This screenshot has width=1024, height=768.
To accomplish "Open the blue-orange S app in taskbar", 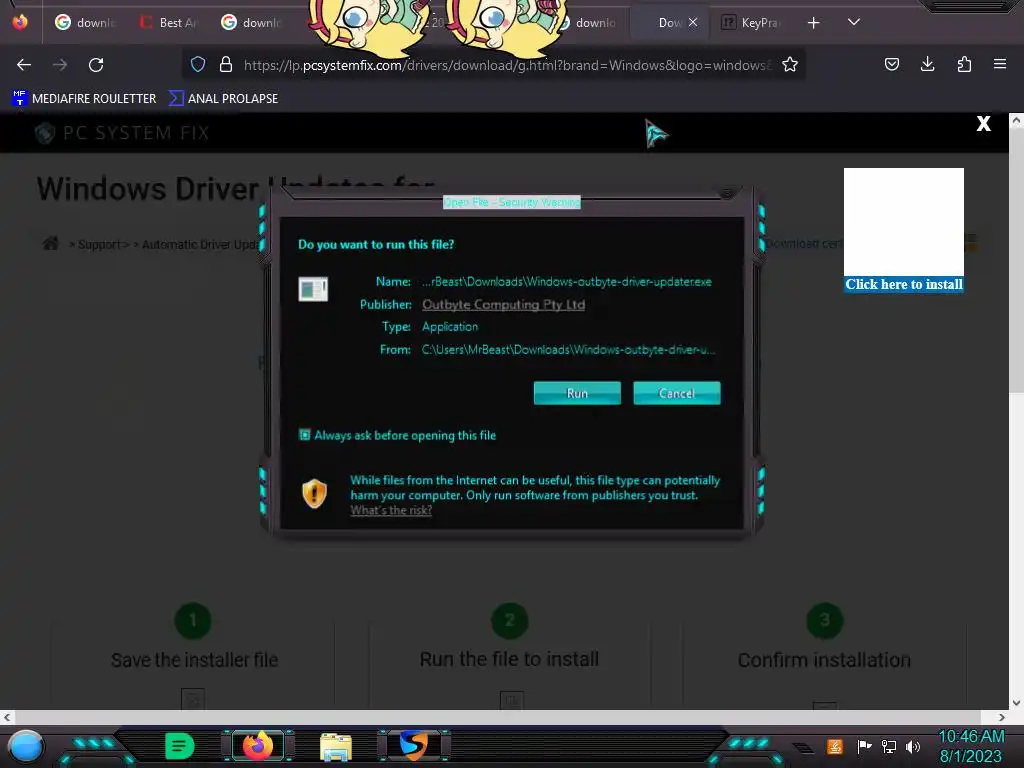I will (x=414, y=745).
